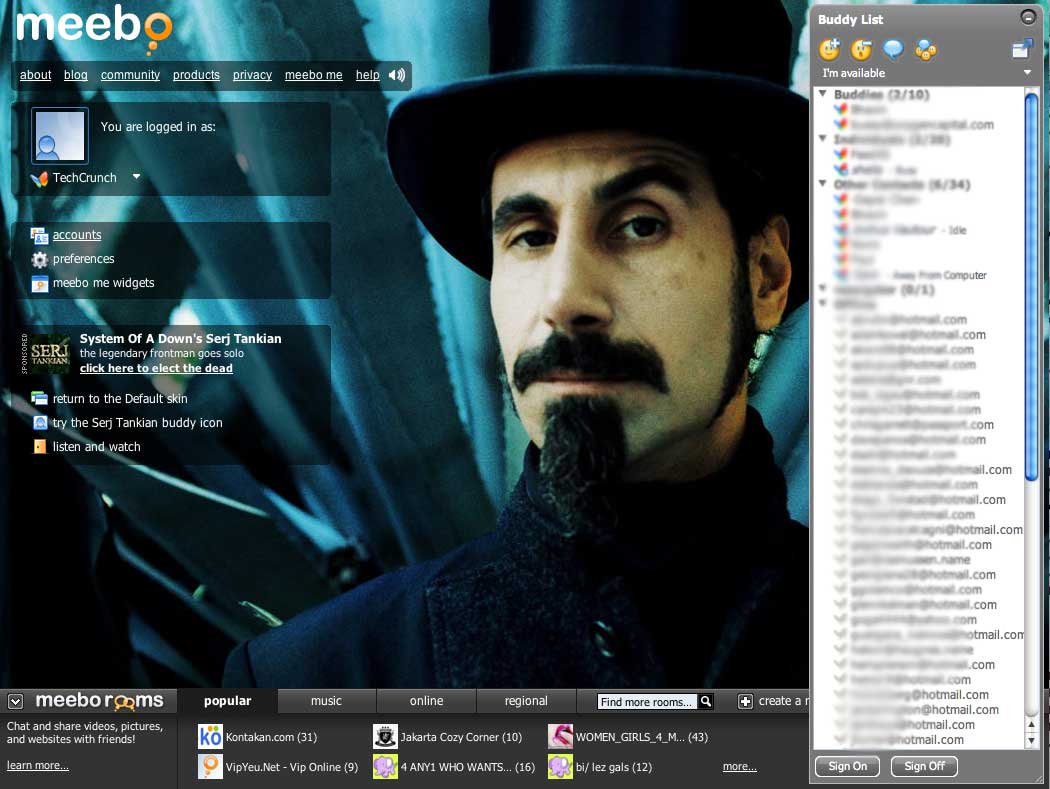Click the remove buddy smiley icon
Image resolution: width=1050 pixels, height=789 pixels.
[861, 49]
